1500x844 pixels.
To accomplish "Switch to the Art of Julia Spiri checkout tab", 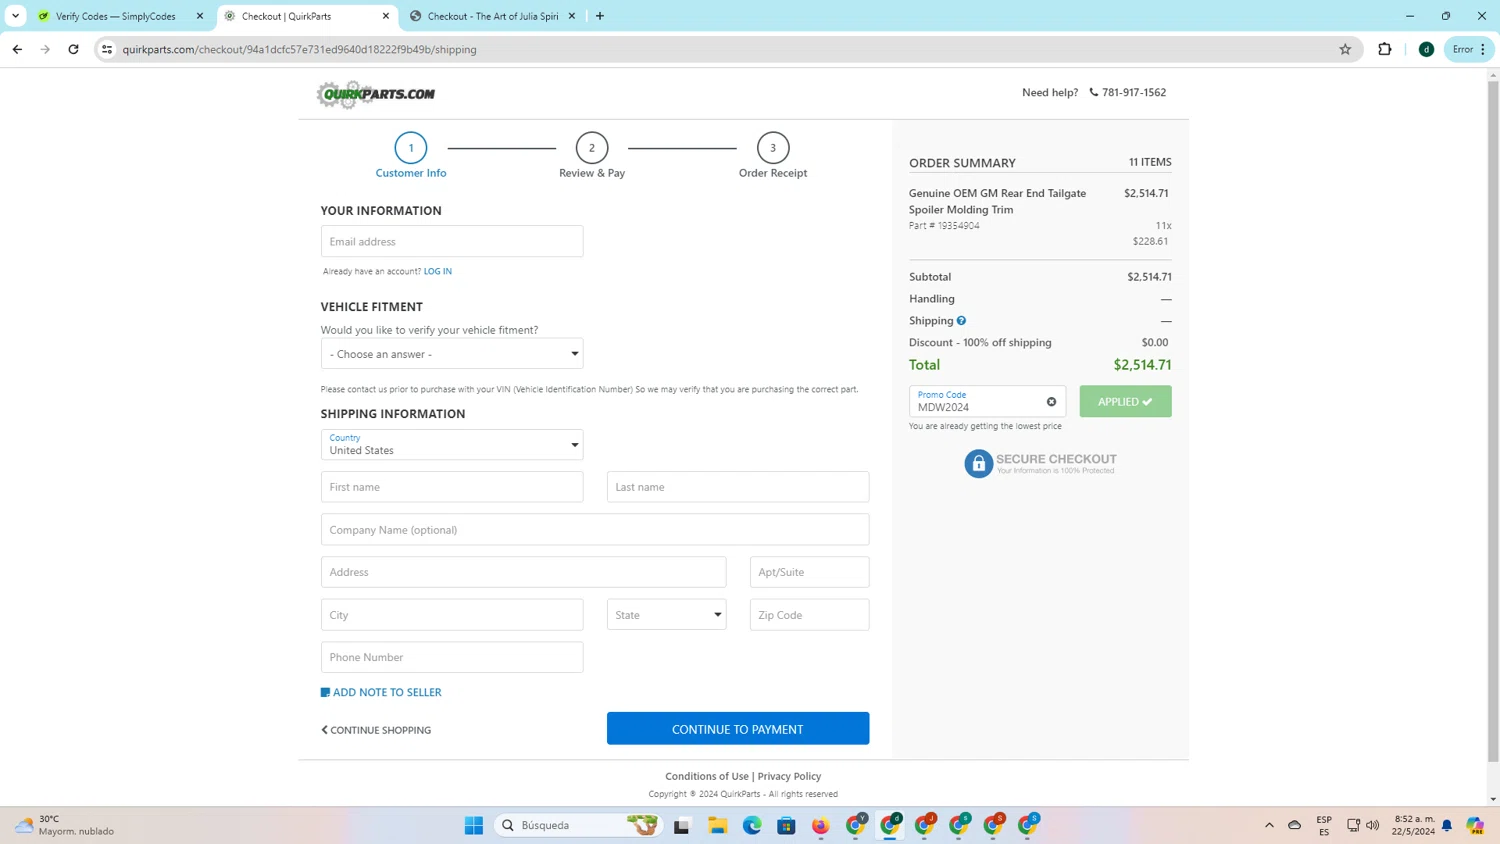I will [492, 16].
